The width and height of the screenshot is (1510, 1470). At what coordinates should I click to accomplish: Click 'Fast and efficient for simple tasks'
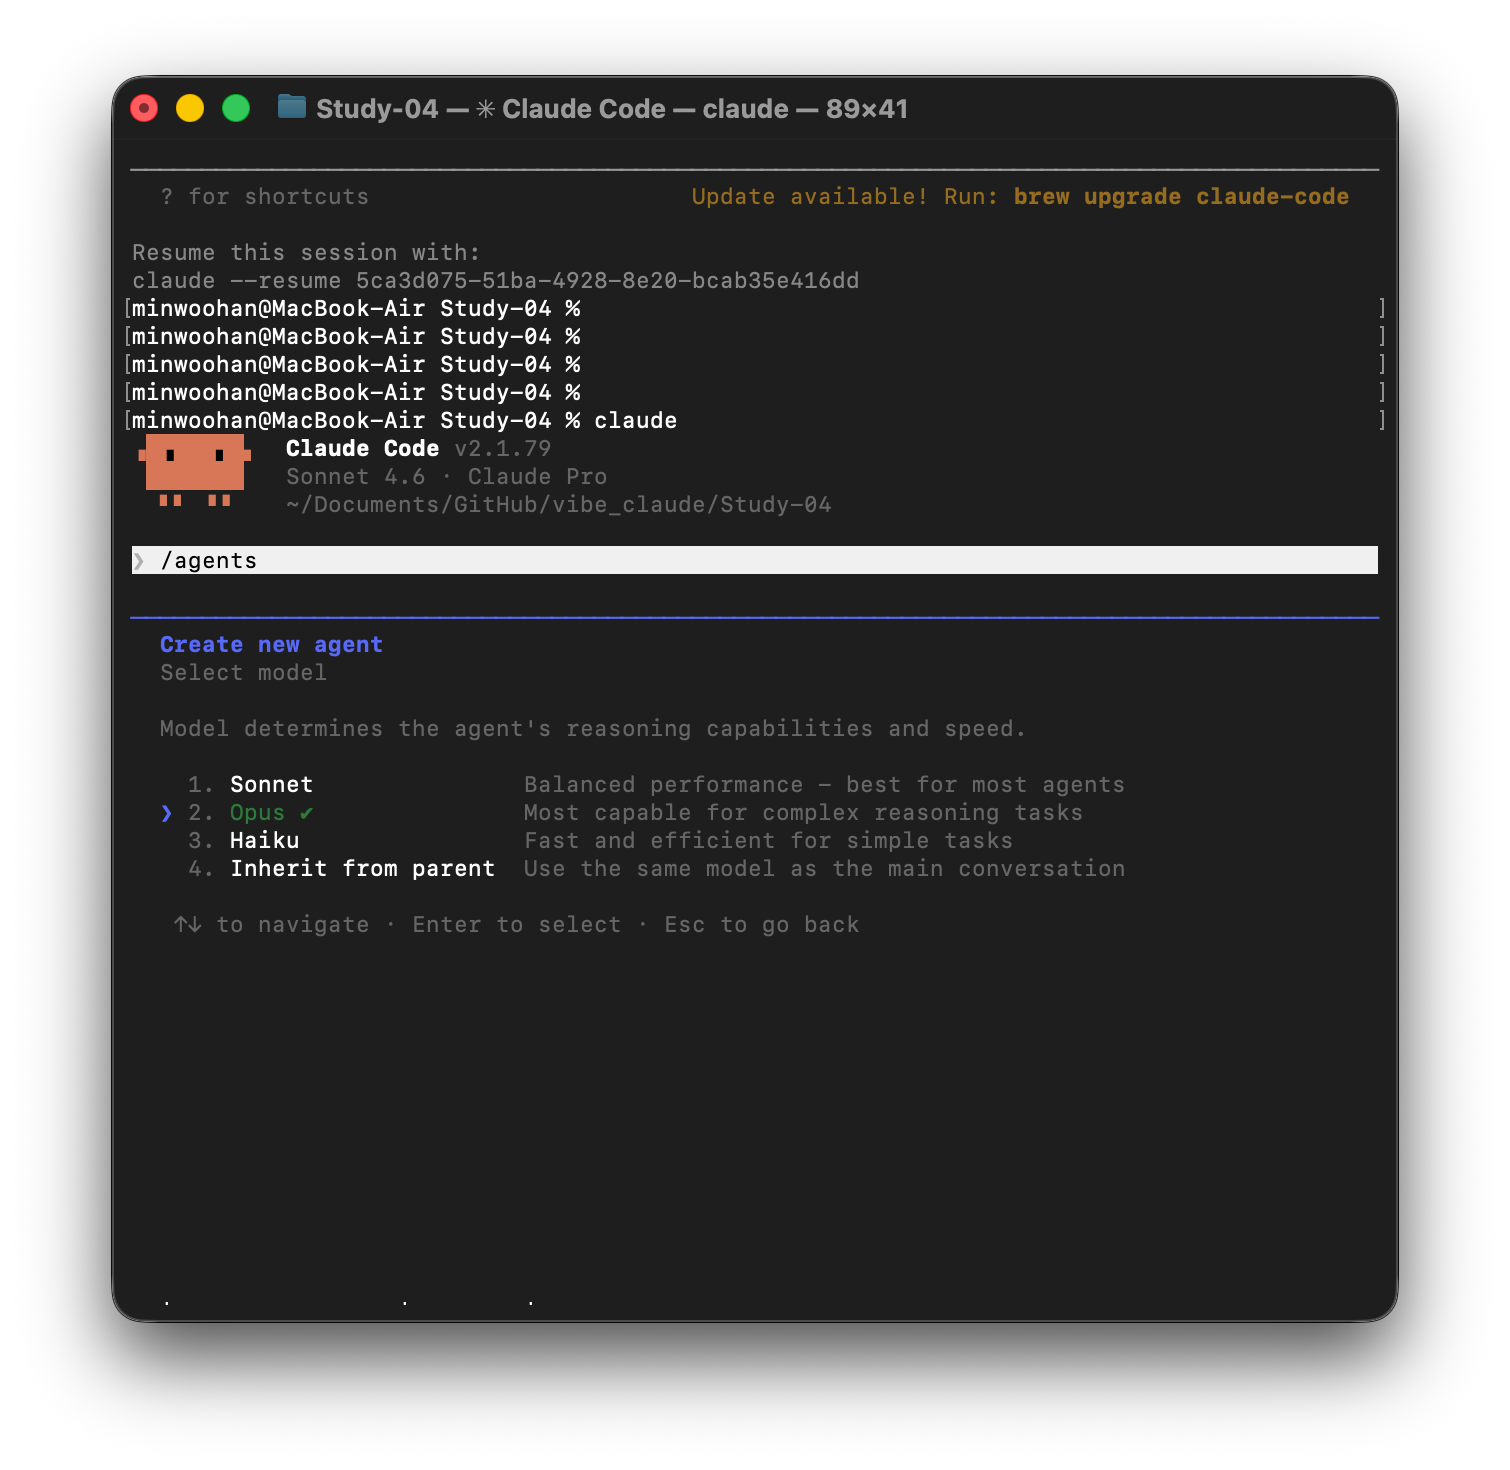[768, 841]
